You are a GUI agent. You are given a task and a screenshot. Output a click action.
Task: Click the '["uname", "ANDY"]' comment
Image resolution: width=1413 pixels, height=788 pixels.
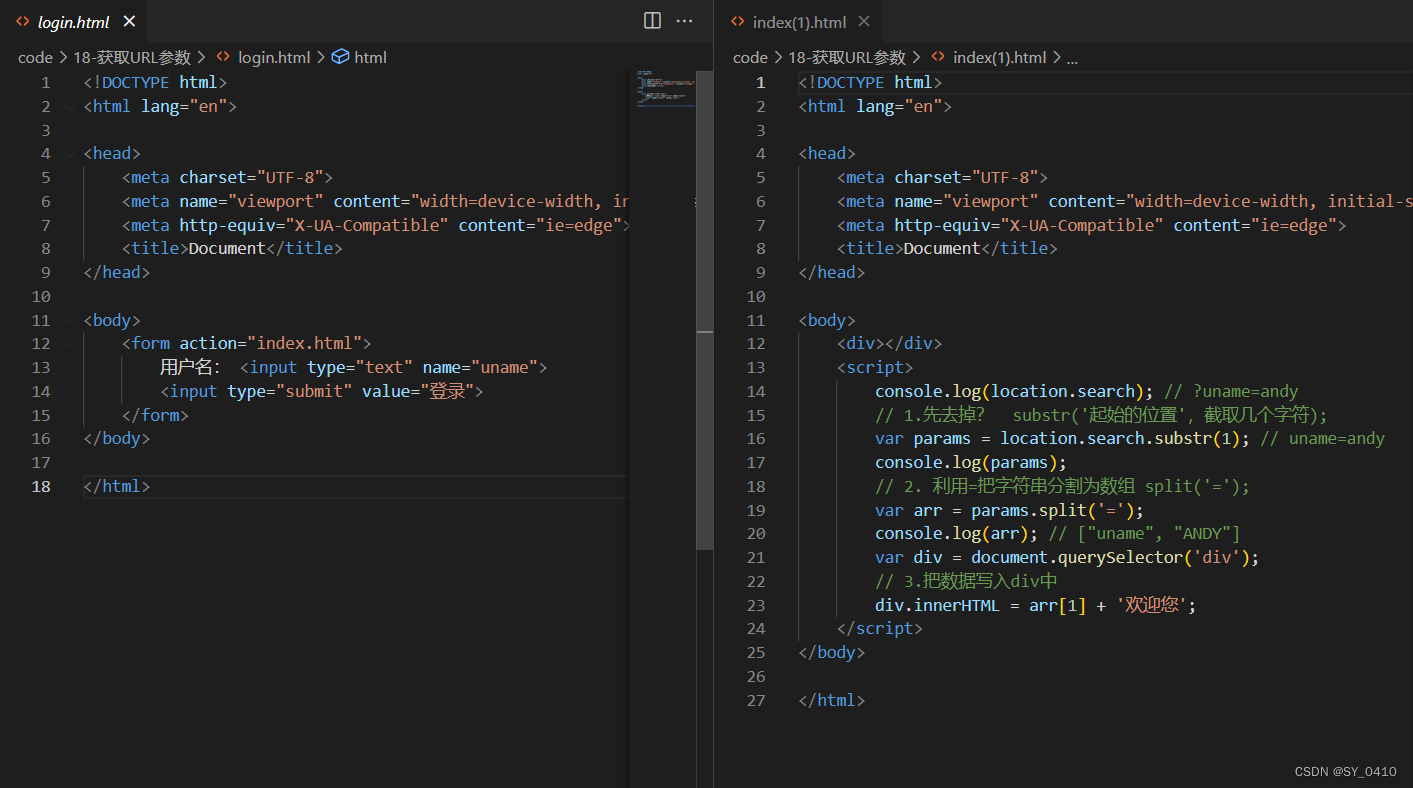point(1158,533)
